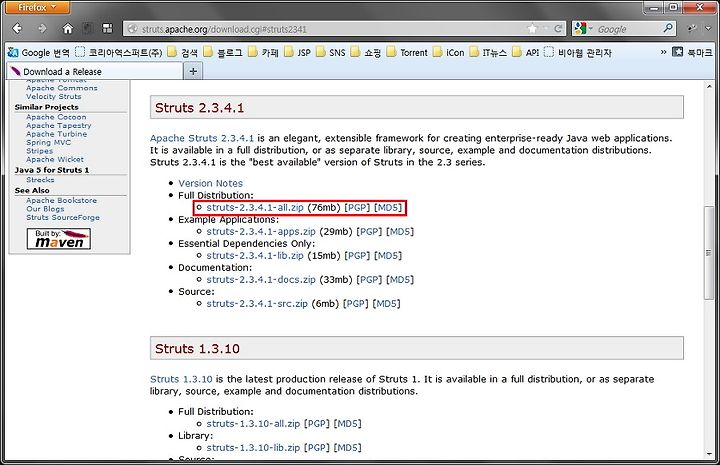Open the 북마크 bookmarks menu button
Viewport: 720px width, 465px height.
coord(692,52)
